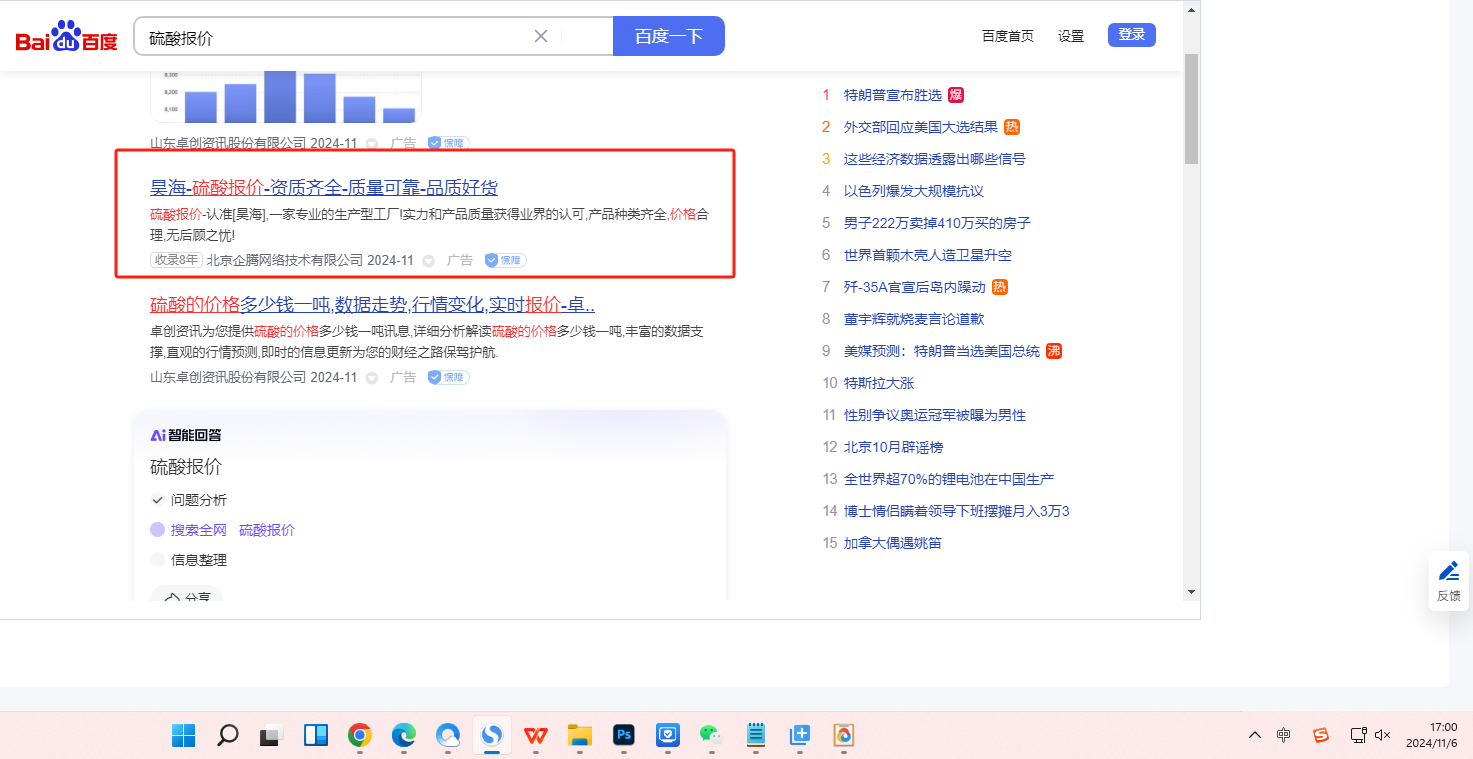Click the 登录 login button

[1131, 35]
